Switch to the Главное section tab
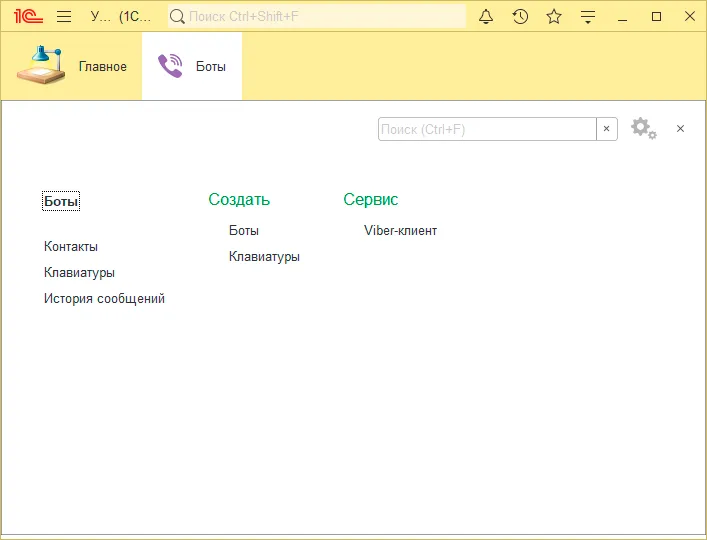This screenshot has height=540, width=707. point(102,67)
